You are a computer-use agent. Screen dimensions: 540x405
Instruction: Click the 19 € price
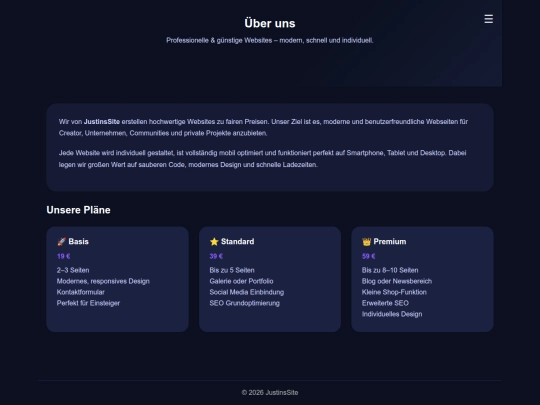pos(63,256)
